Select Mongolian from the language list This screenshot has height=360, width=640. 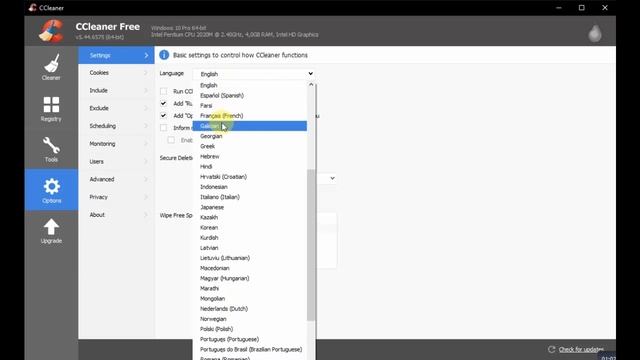[250, 299]
